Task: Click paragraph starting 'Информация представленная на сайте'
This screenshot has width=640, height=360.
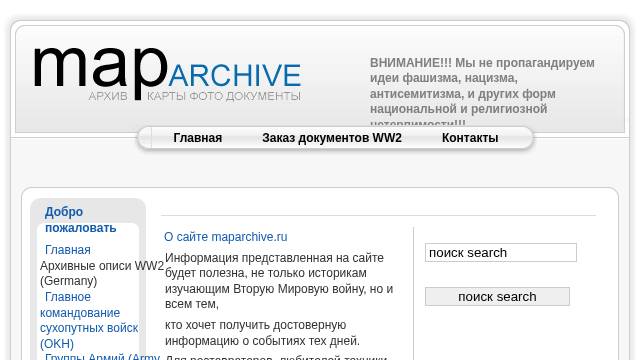Action: (279, 281)
